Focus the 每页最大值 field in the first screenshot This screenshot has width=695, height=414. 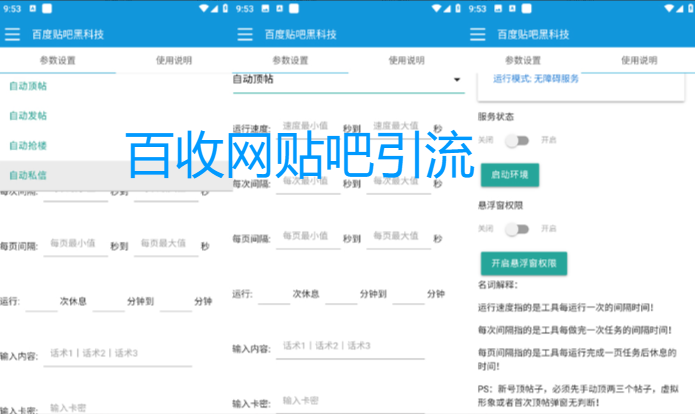(x=166, y=245)
